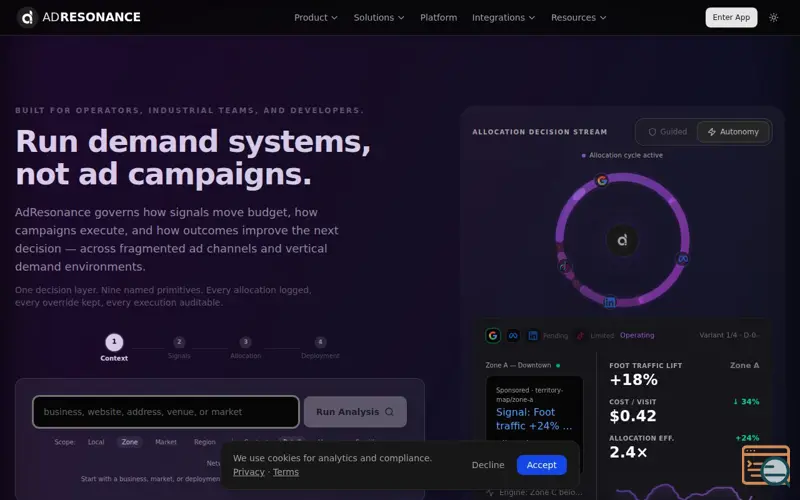Click the green 34% cost decrease indicator

coord(746,402)
